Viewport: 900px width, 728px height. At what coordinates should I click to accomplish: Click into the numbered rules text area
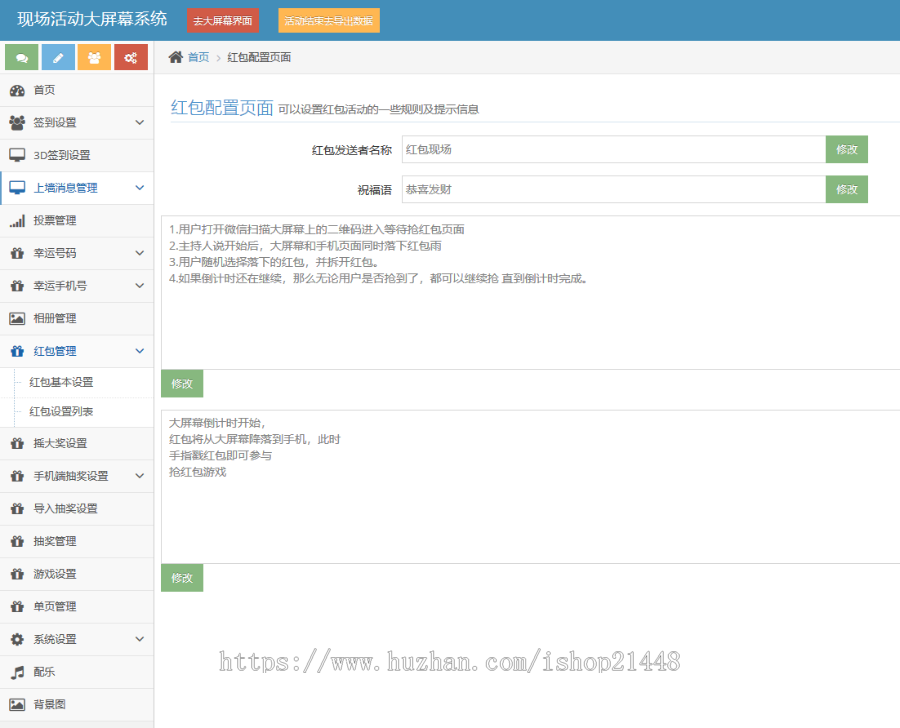tap(530, 293)
